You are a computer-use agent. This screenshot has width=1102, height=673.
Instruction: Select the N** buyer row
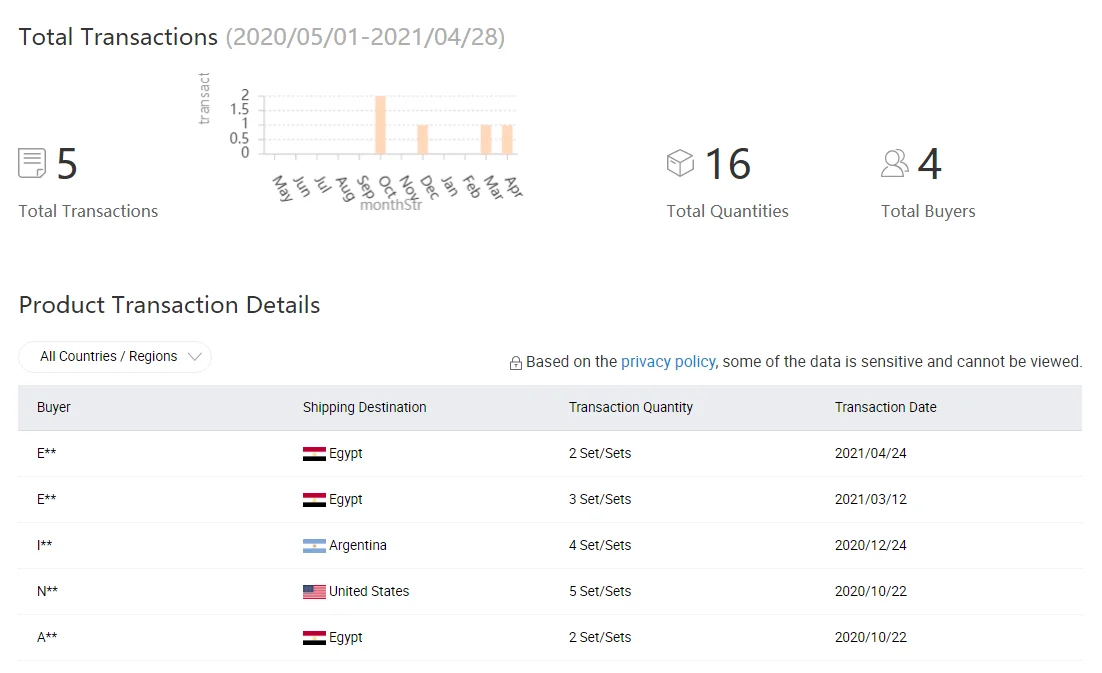click(x=550, y=592)
